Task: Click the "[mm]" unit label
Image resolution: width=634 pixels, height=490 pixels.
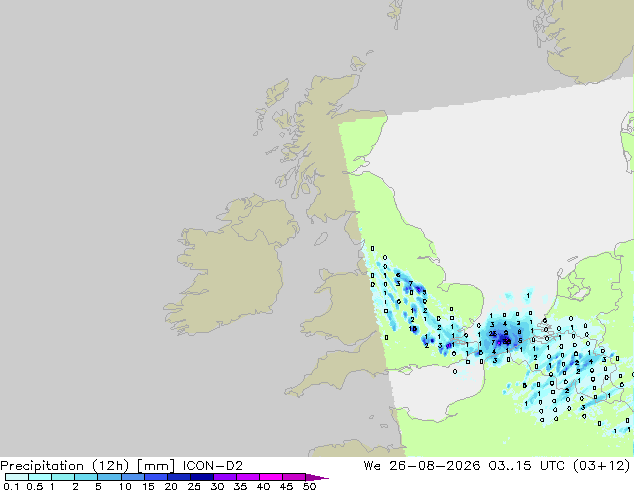Action: tap(156, 466)
